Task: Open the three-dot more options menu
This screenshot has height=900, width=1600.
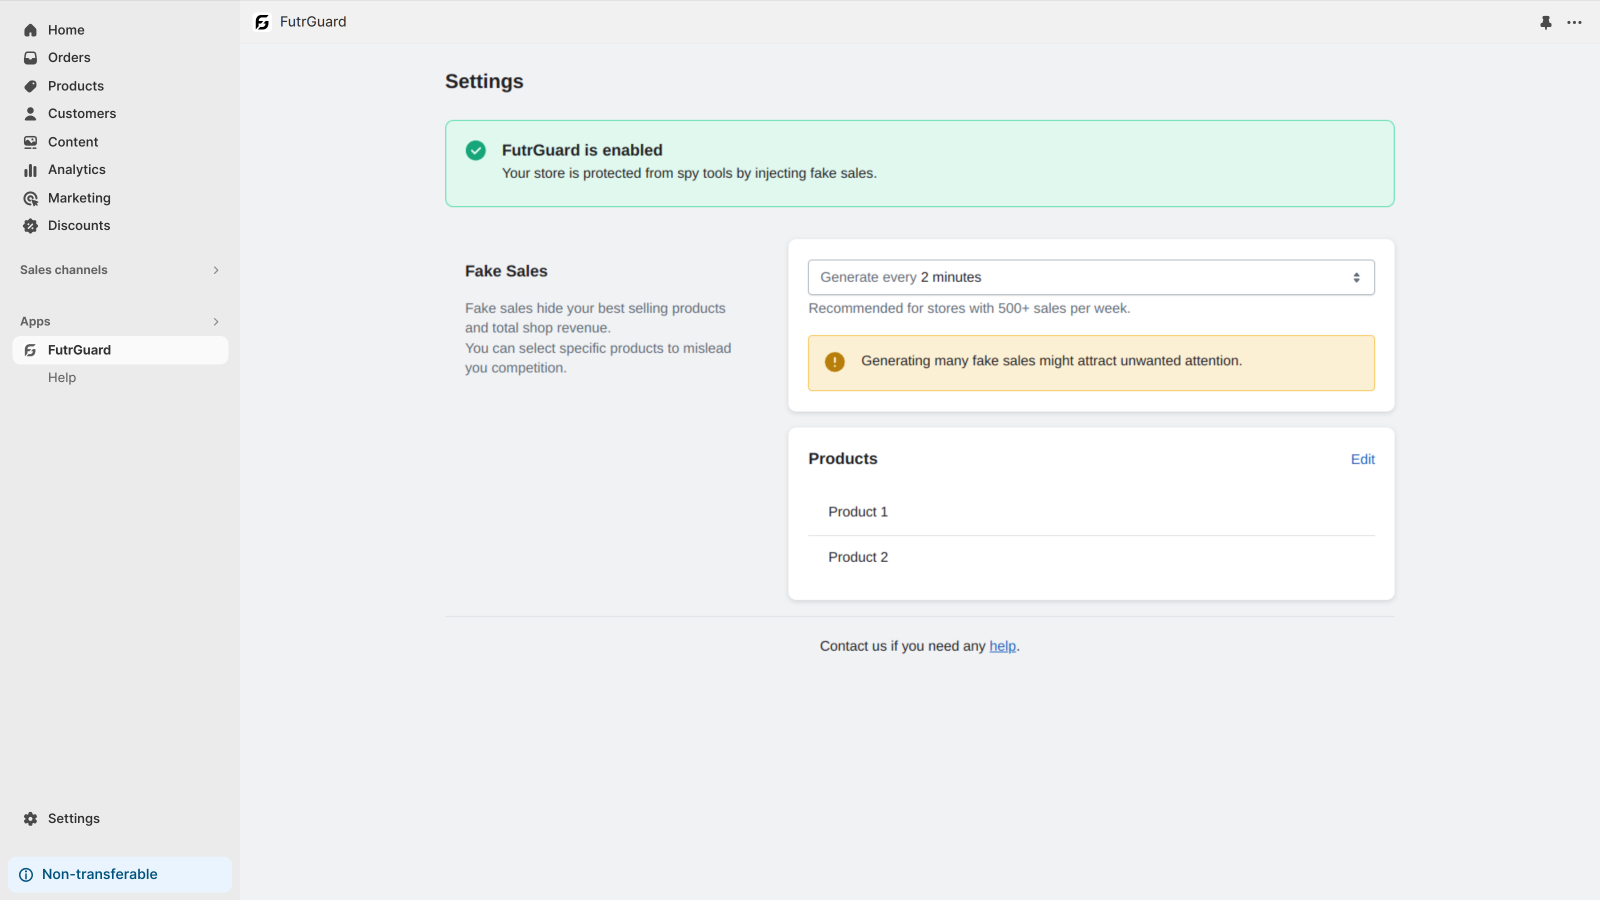Action: pyautogui.click(x=1575, y=22)
